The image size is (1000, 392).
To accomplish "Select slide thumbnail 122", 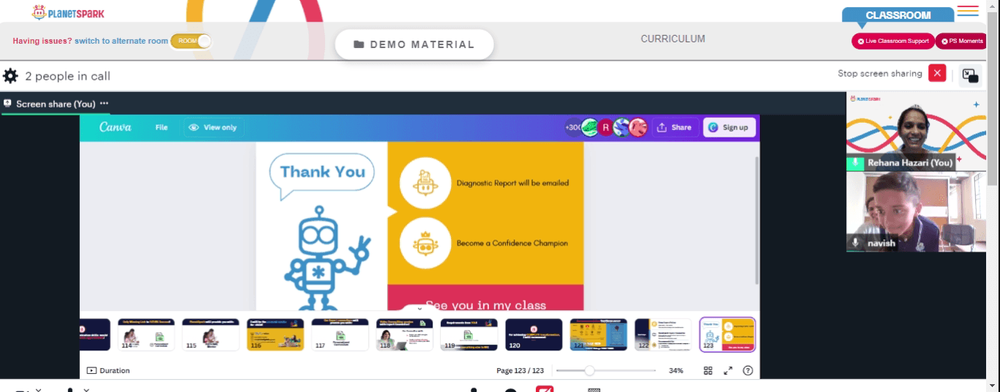I will click(x=663, y=335).
